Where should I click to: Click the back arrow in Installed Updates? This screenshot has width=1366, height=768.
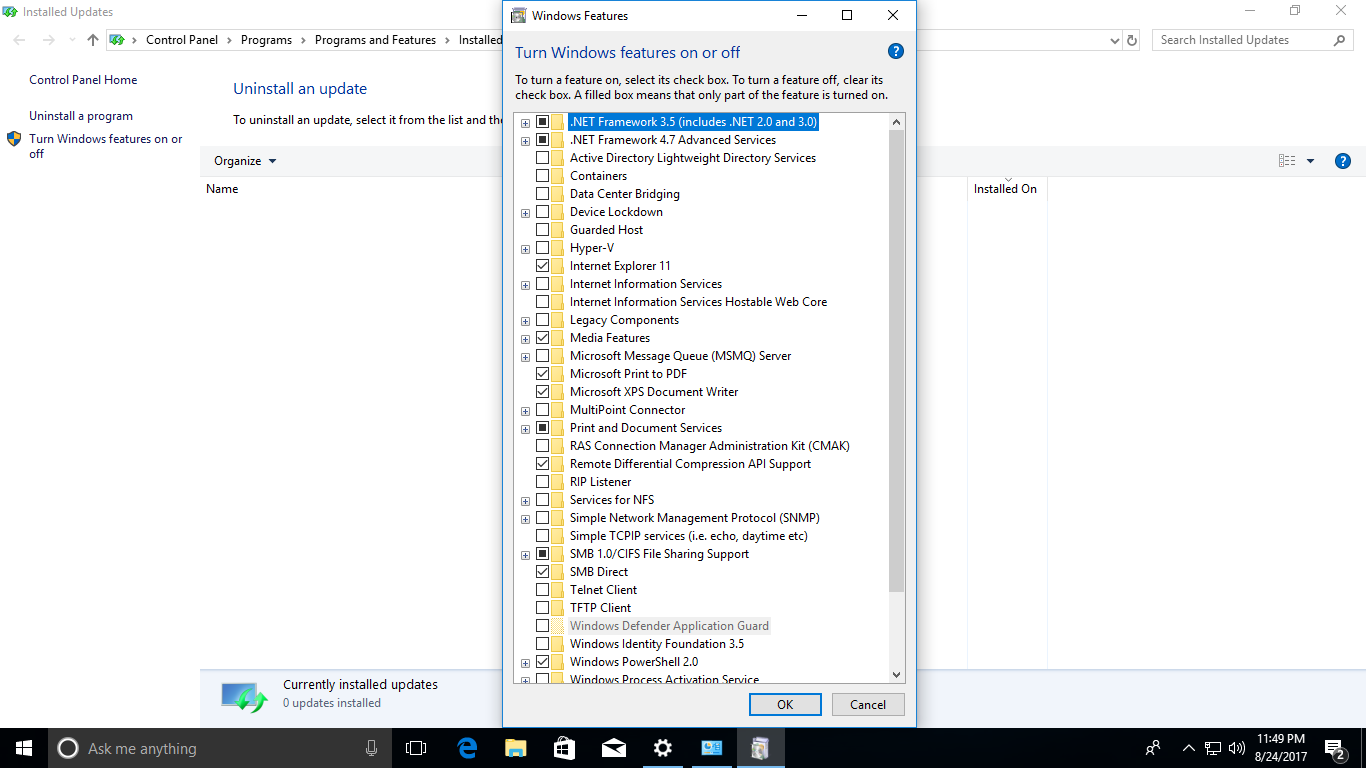[20, 40]
